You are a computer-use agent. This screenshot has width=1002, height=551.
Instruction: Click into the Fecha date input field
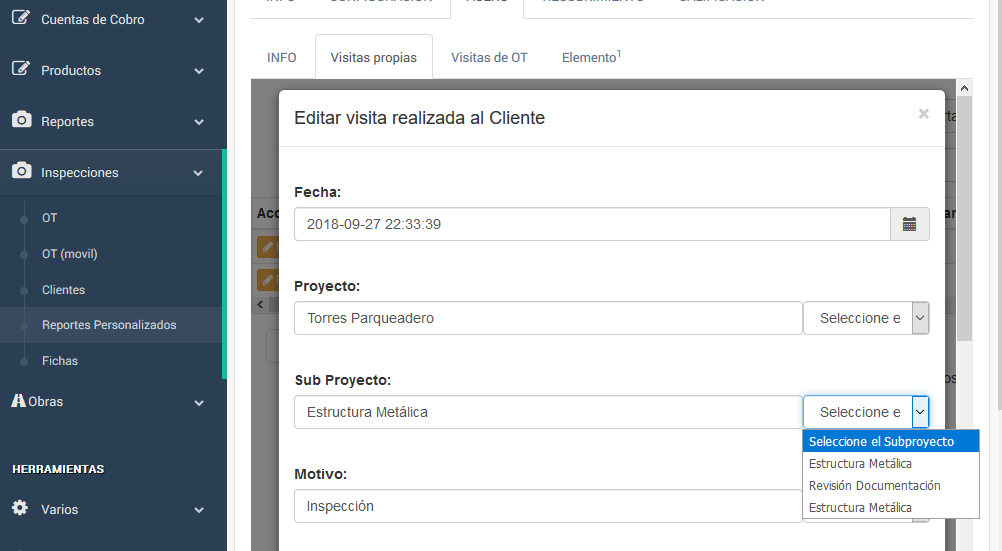591,224
